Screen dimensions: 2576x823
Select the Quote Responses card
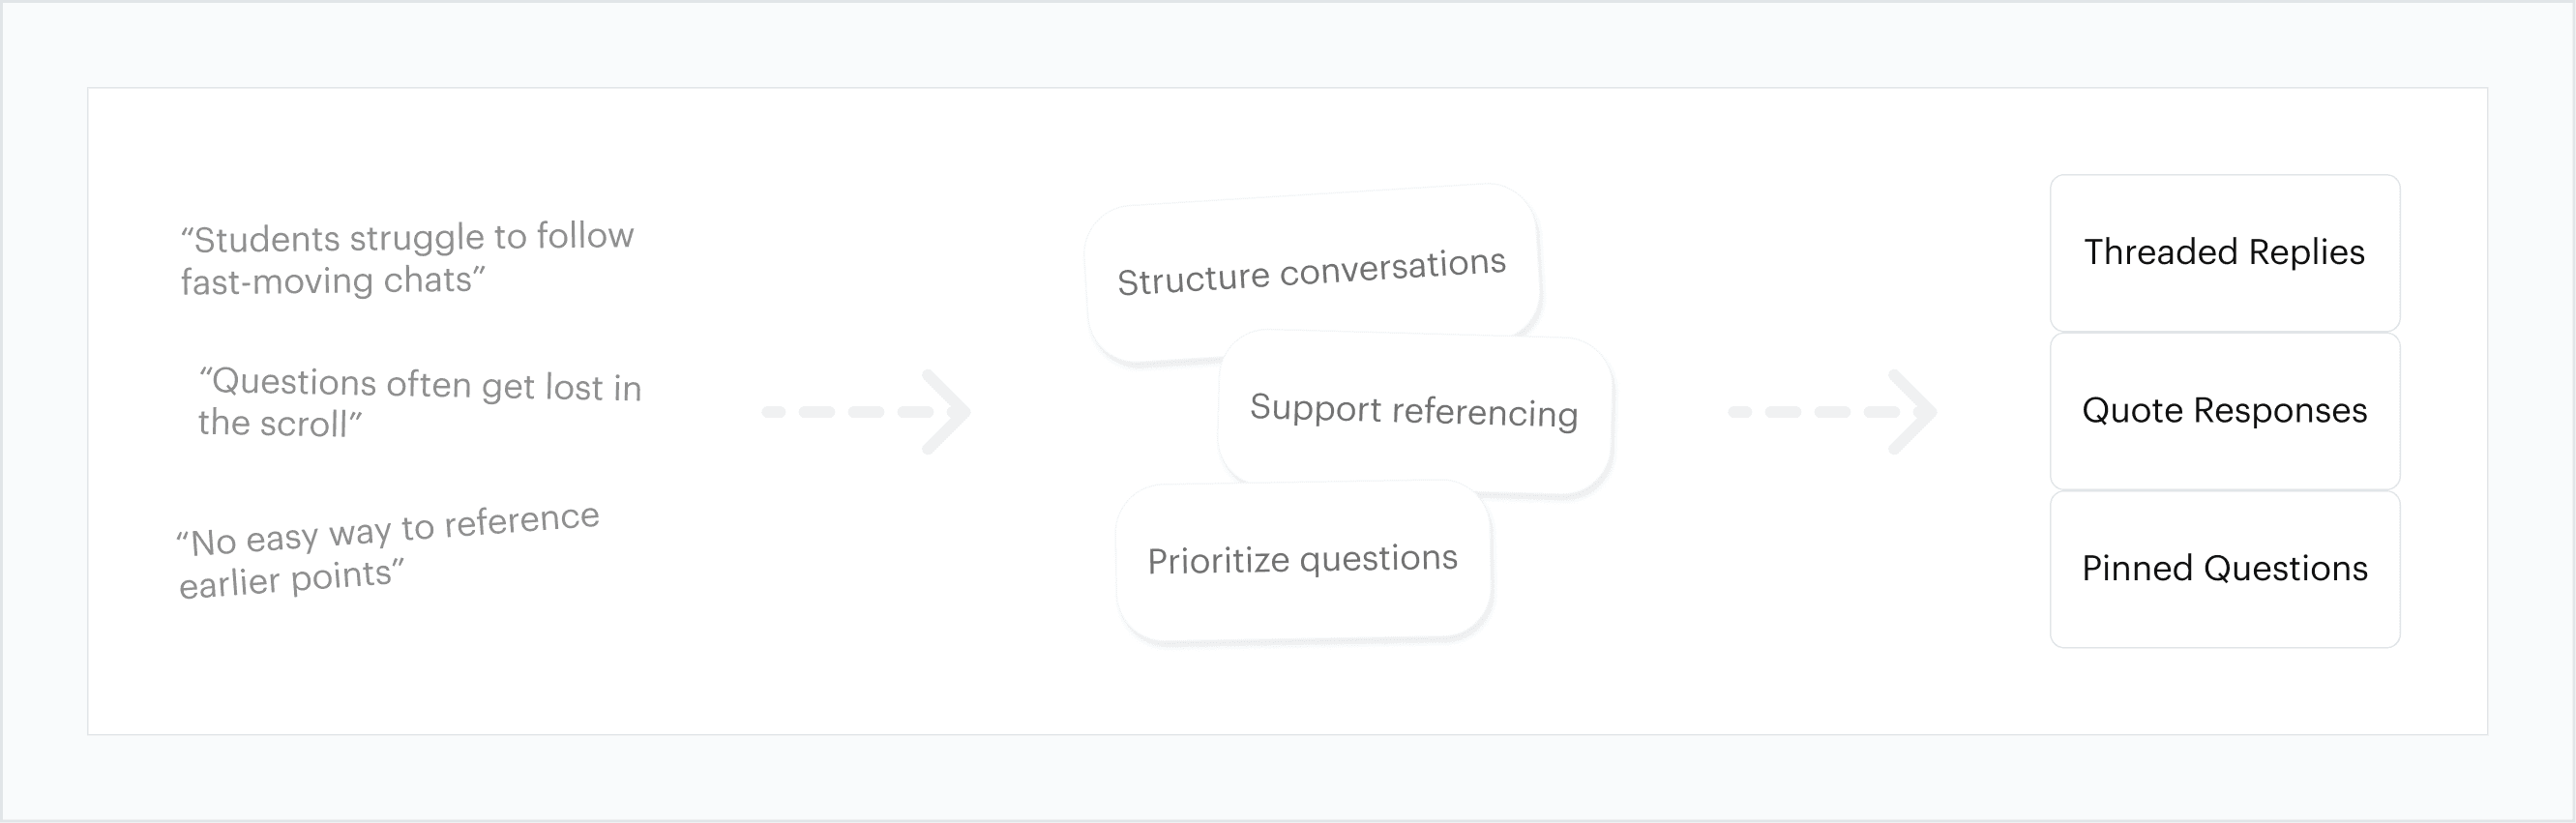[2225, 411]
